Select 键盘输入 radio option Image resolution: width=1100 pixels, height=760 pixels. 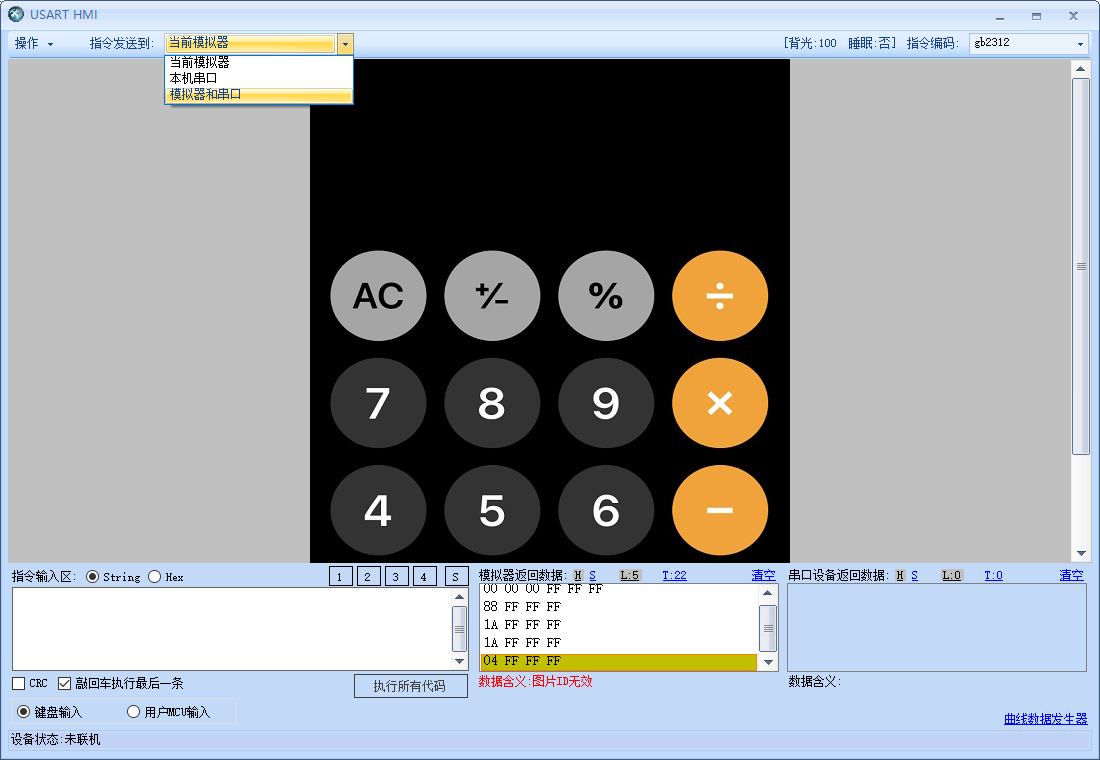(x=24, y=712)
